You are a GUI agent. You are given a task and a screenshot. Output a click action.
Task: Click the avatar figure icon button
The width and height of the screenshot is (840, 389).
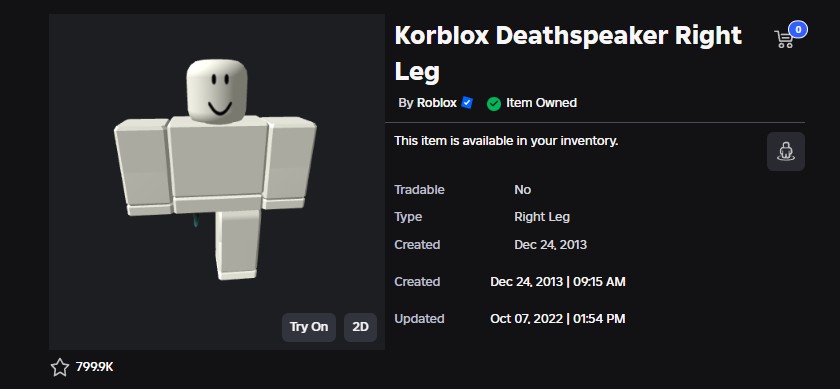(x=785, y=152)
